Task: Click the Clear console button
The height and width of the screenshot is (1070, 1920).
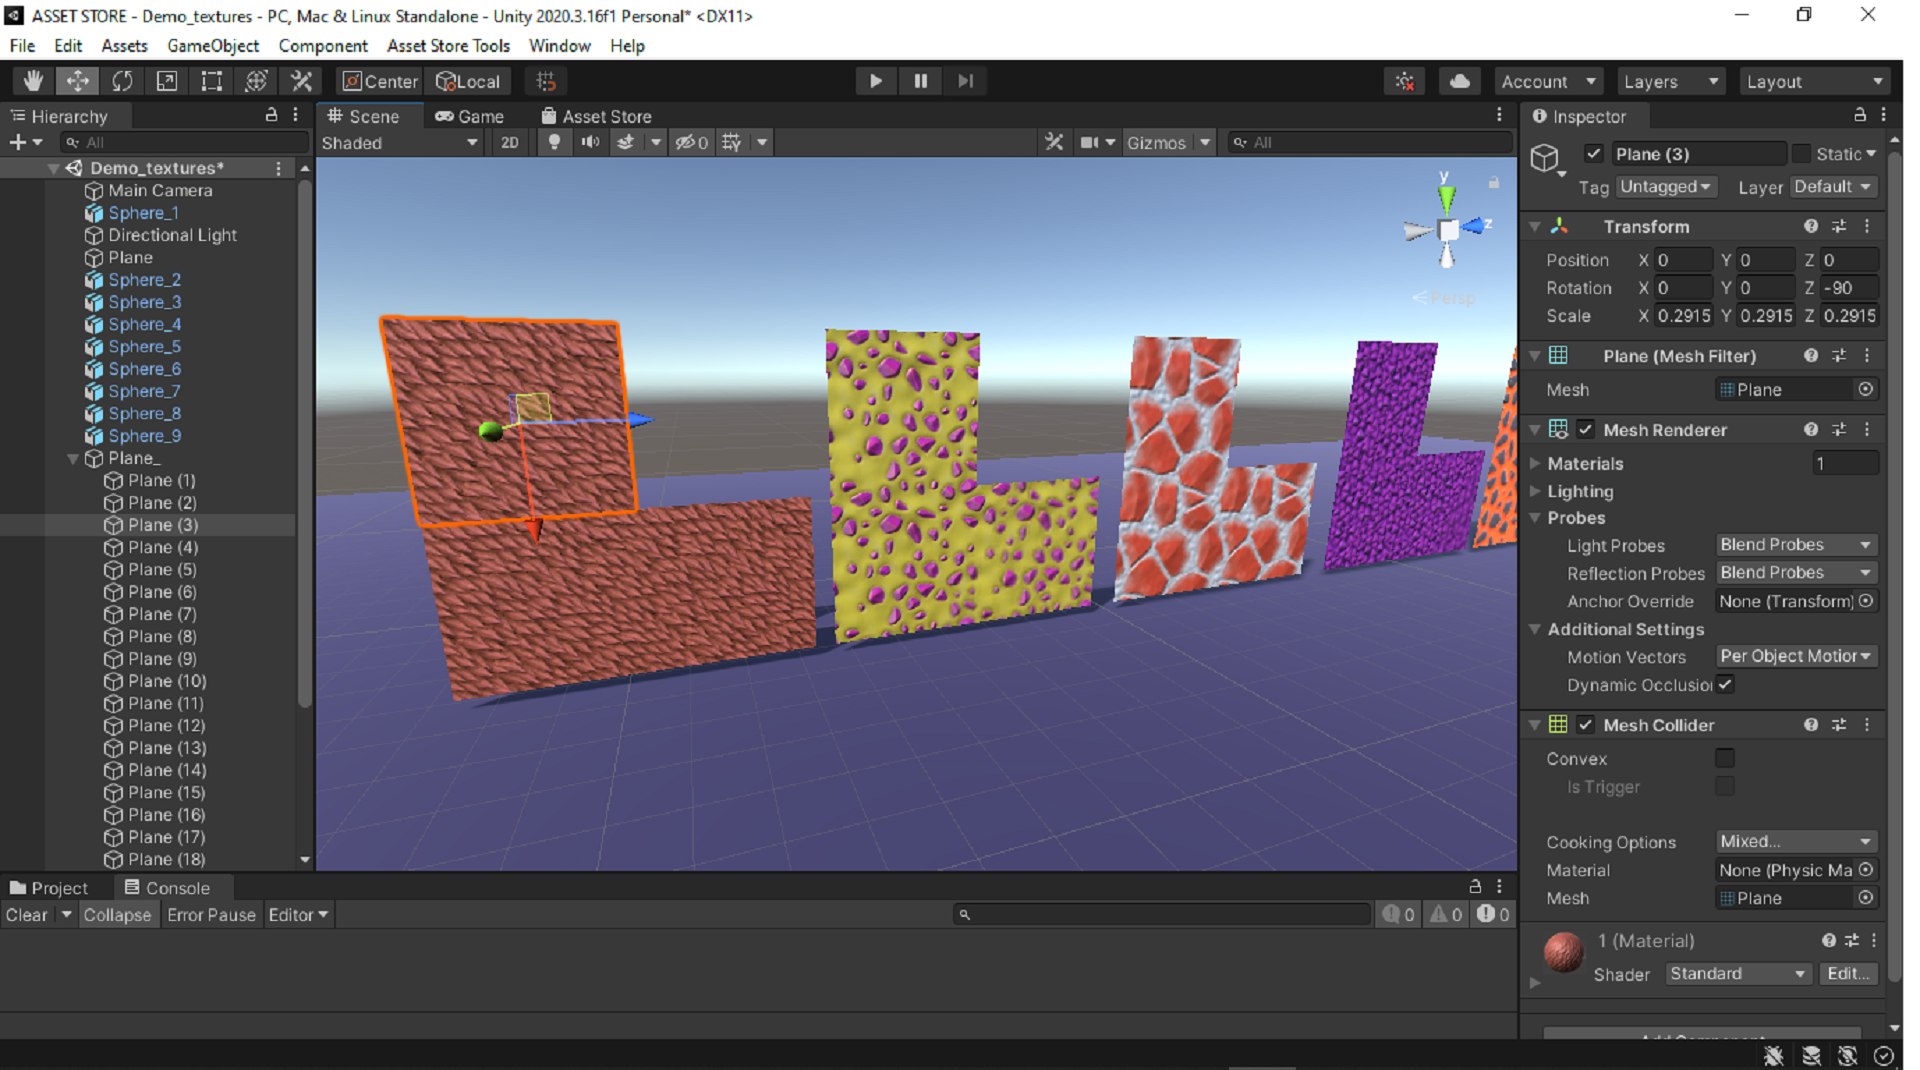Action: [x=27, y=914]
